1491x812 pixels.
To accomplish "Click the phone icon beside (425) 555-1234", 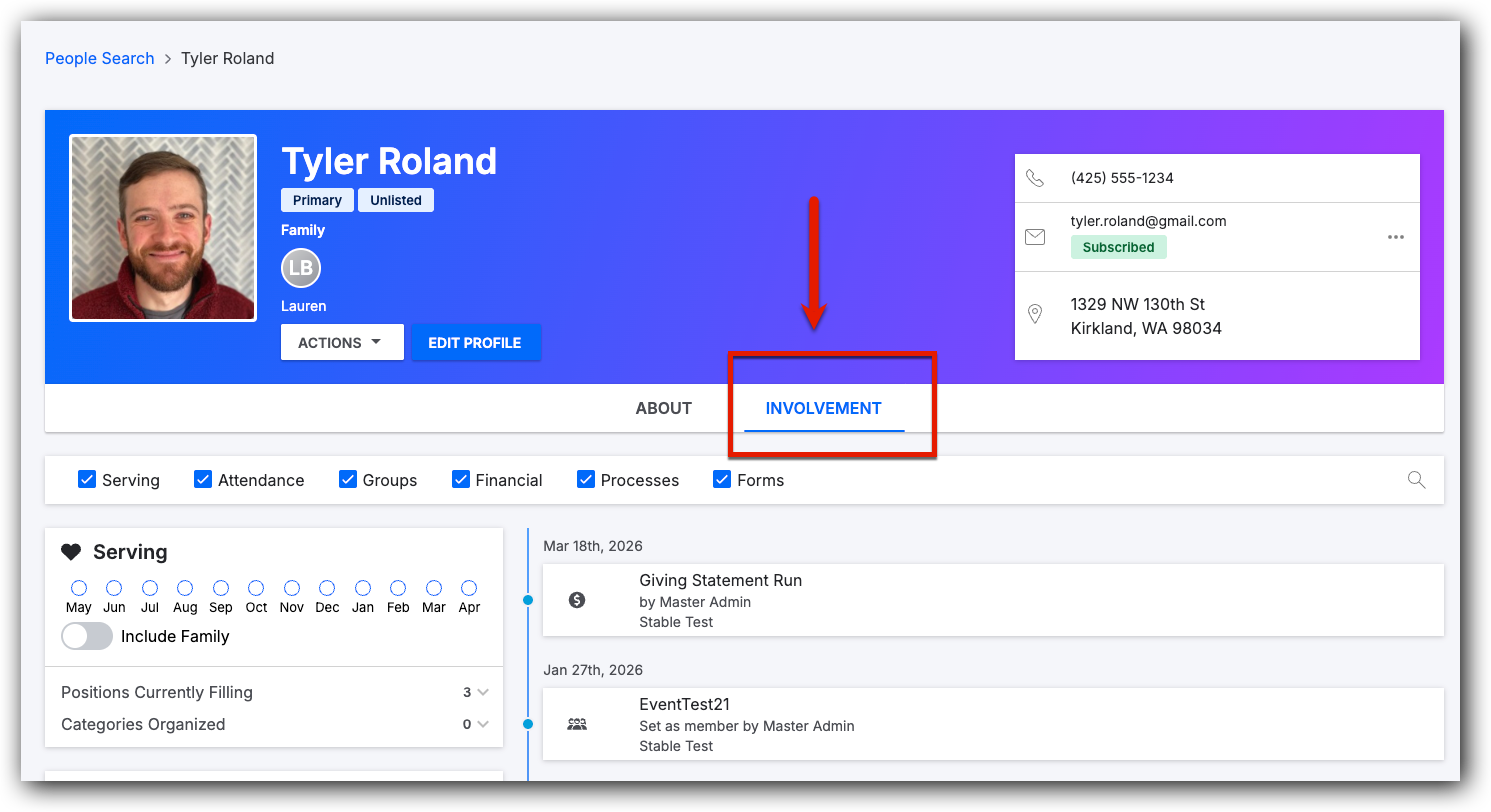I will [1035, 178].
